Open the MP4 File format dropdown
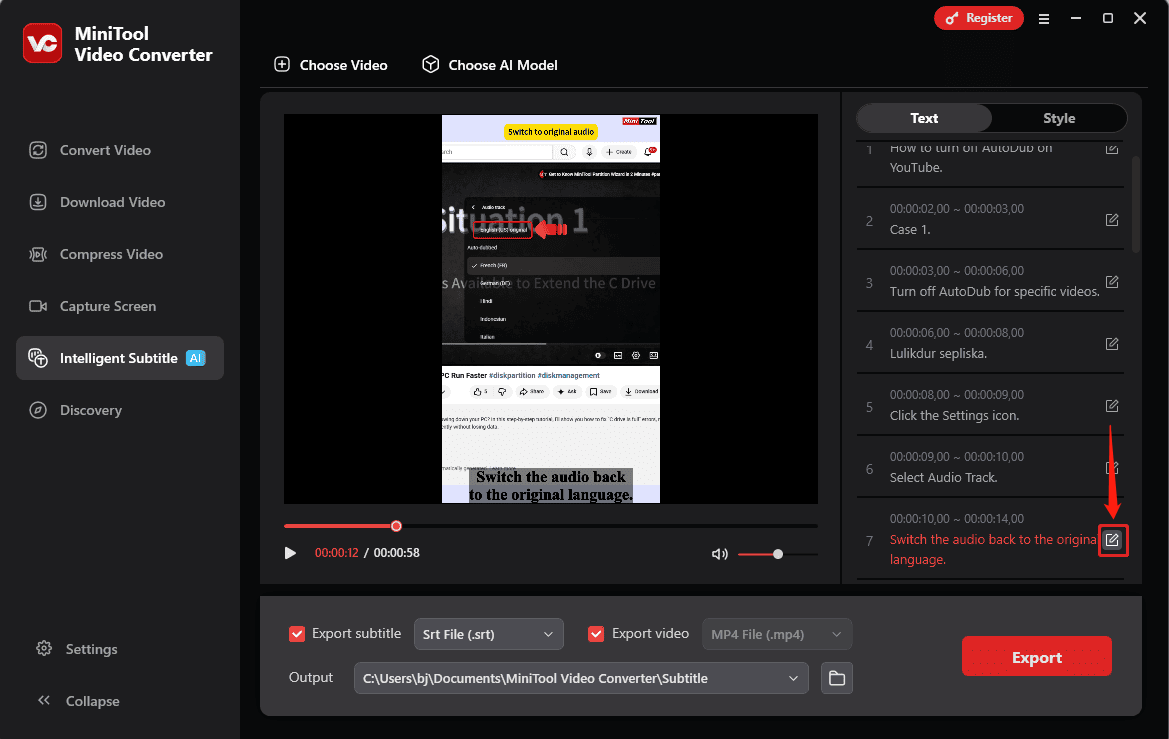This screenshot has width=1169, height=739. pos(776,633)
